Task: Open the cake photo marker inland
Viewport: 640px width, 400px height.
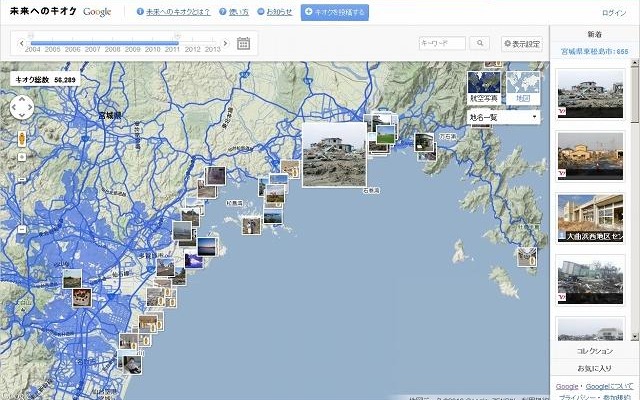Action: point(82,298)
